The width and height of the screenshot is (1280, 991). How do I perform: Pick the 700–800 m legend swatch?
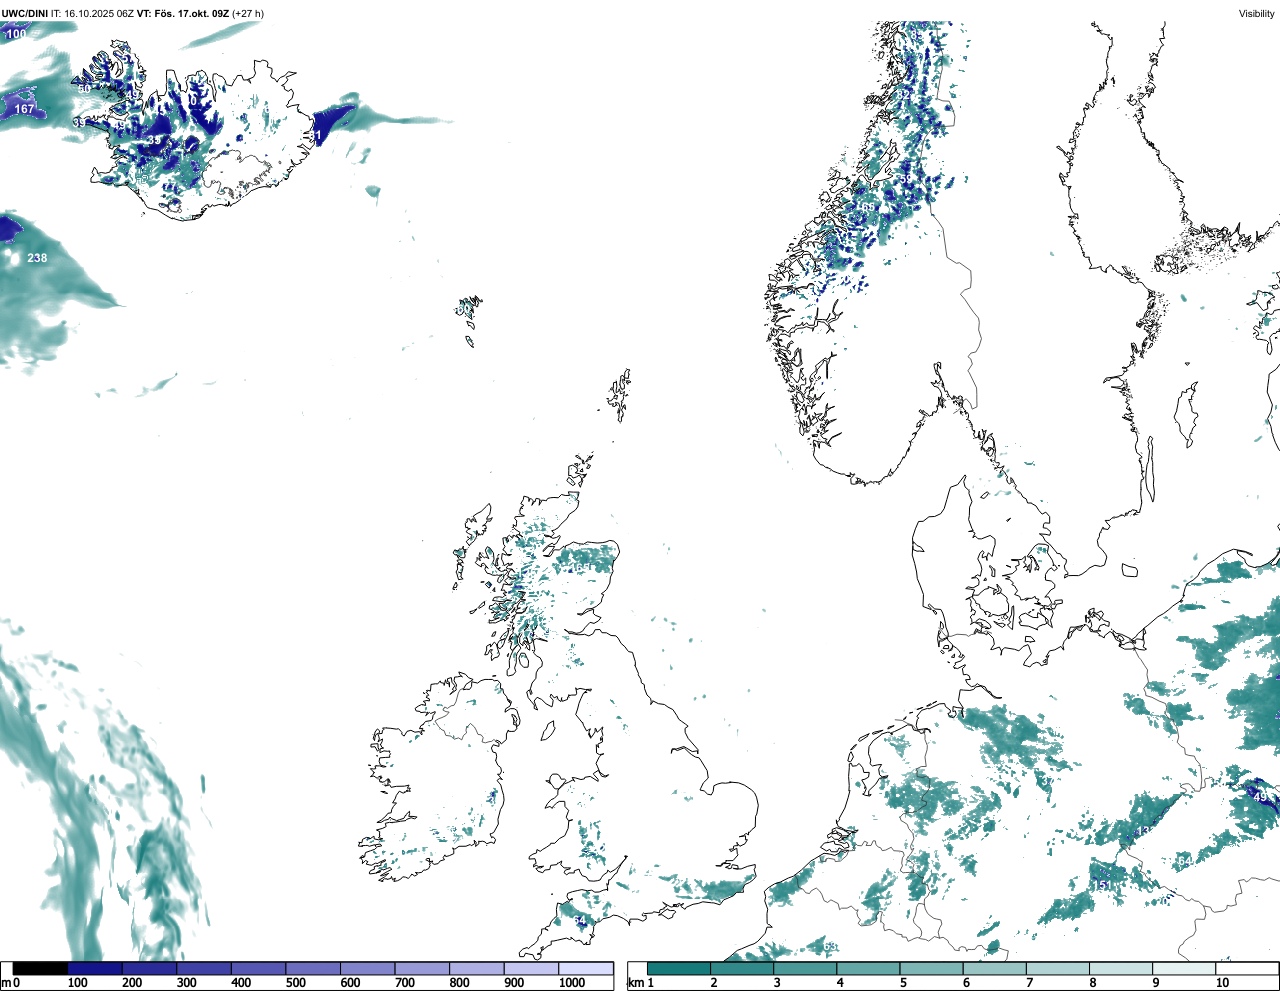pyautogui.click(x=422, y=969)
